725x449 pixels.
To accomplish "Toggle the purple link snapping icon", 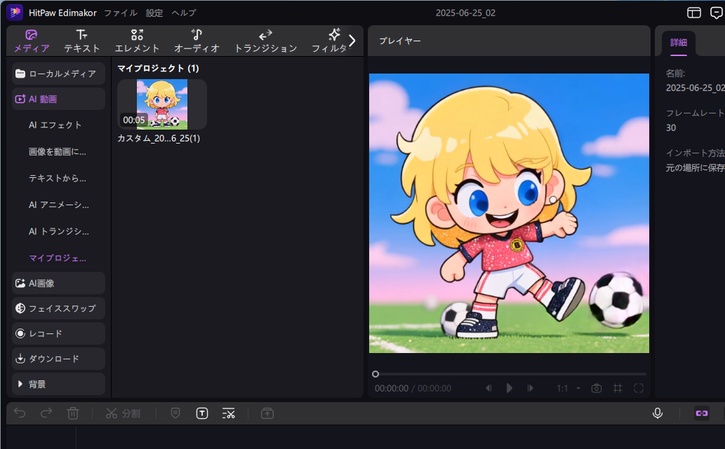I will 702,413.
